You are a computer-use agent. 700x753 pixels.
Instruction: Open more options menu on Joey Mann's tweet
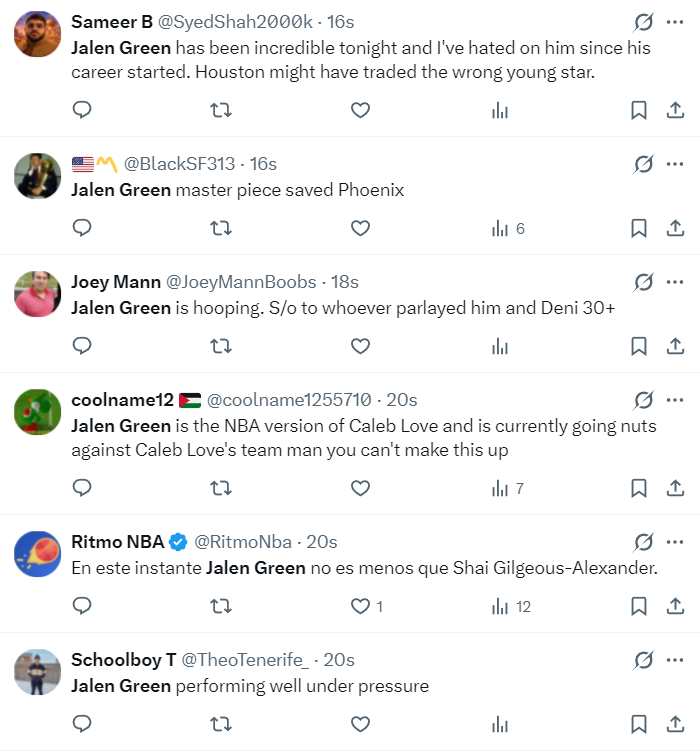[675, 282]
